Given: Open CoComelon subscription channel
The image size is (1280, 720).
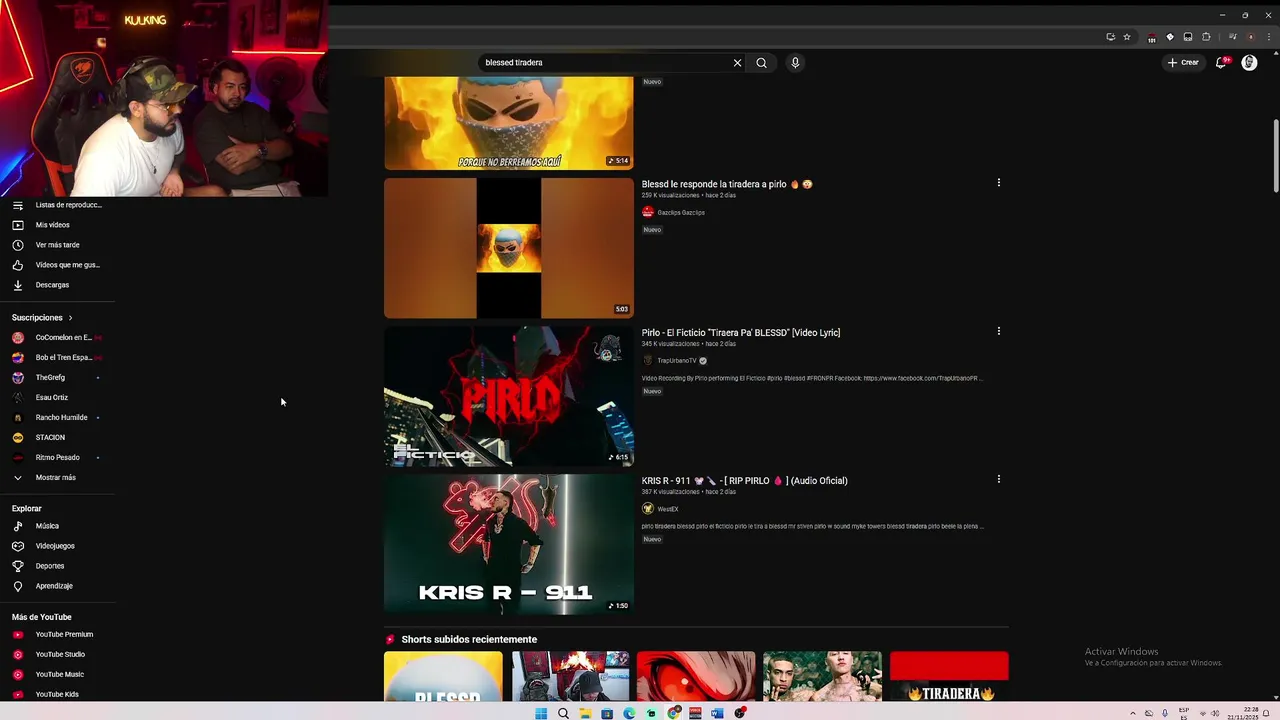Looking at the screenshot, I should click(58, 338).
